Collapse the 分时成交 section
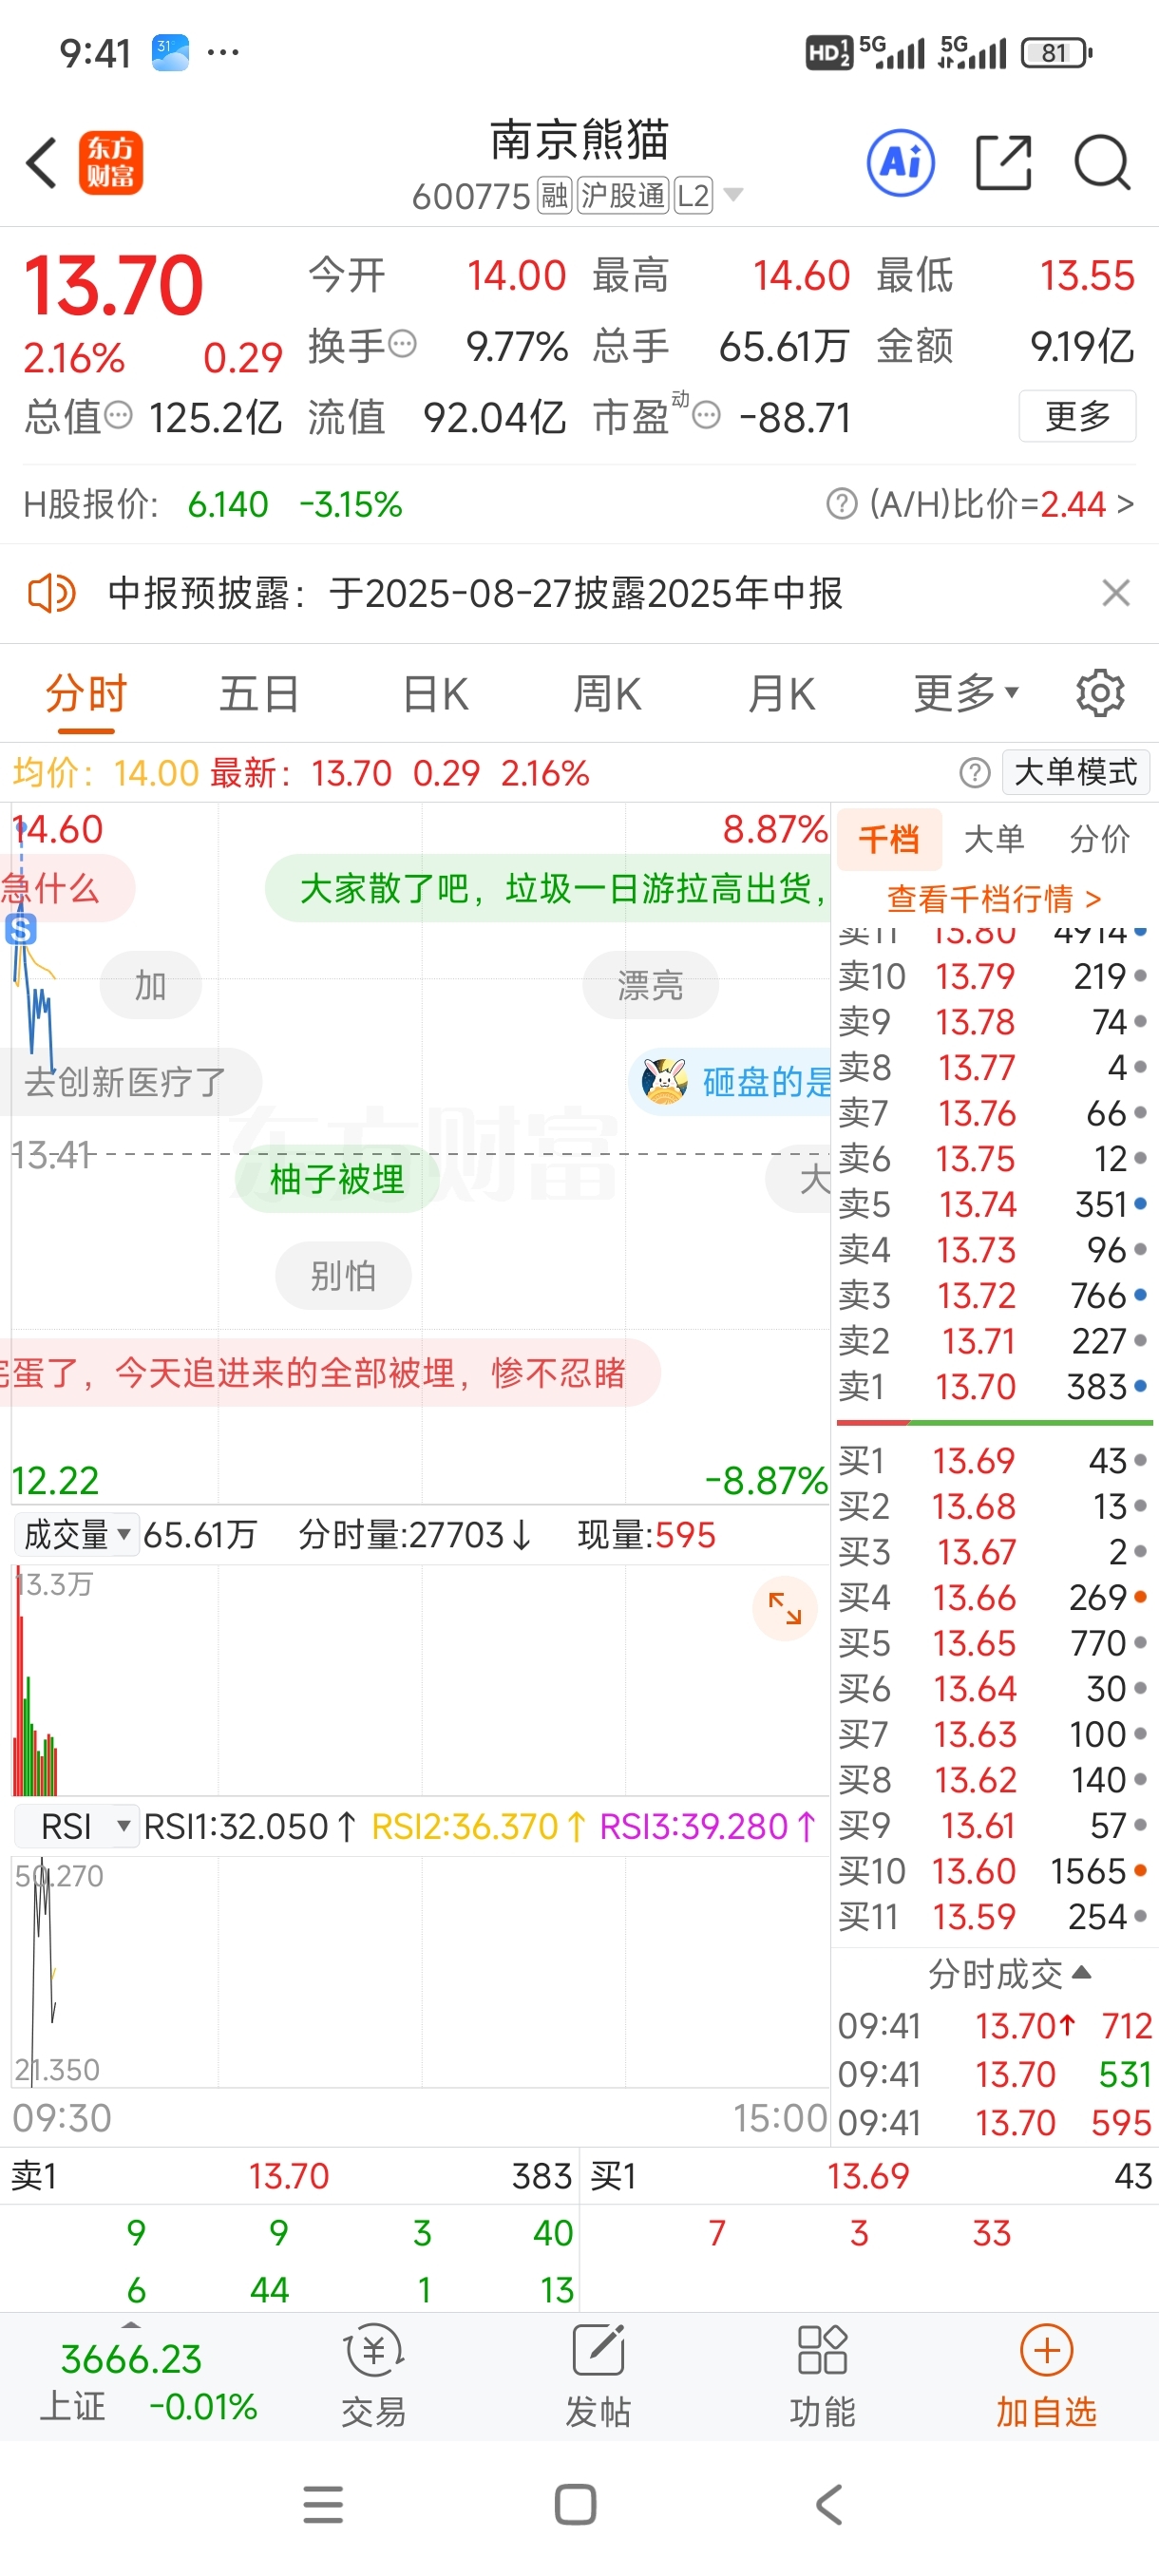This screenshot has height=2576, width=1159. click(x=1010, y=1974)
